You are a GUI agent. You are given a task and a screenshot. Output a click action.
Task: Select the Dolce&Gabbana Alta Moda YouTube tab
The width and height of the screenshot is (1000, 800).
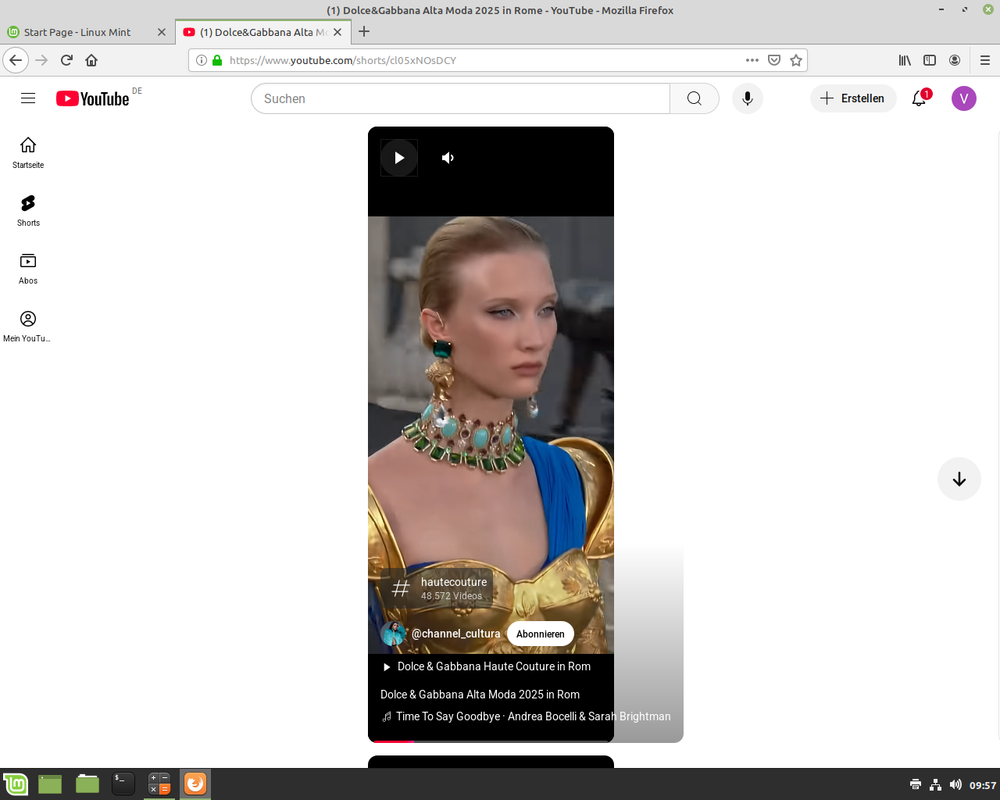click(263, 32)
